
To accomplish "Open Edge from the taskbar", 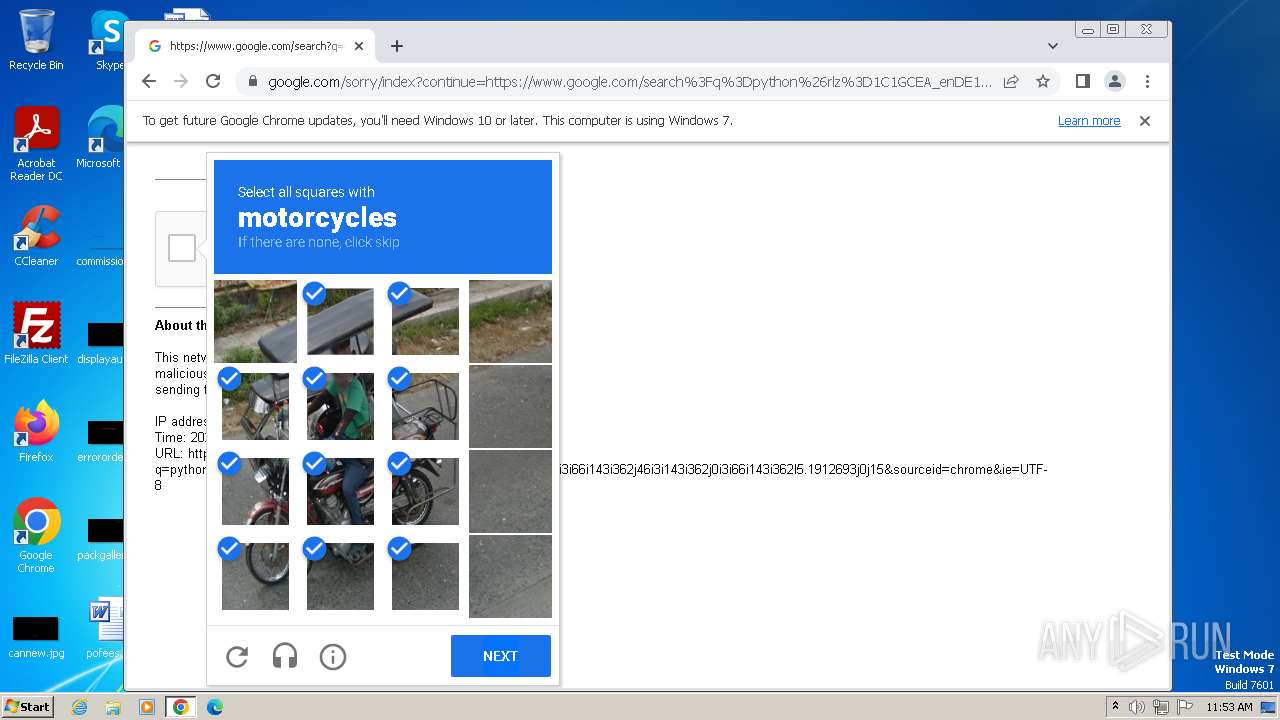I will 214,707.
